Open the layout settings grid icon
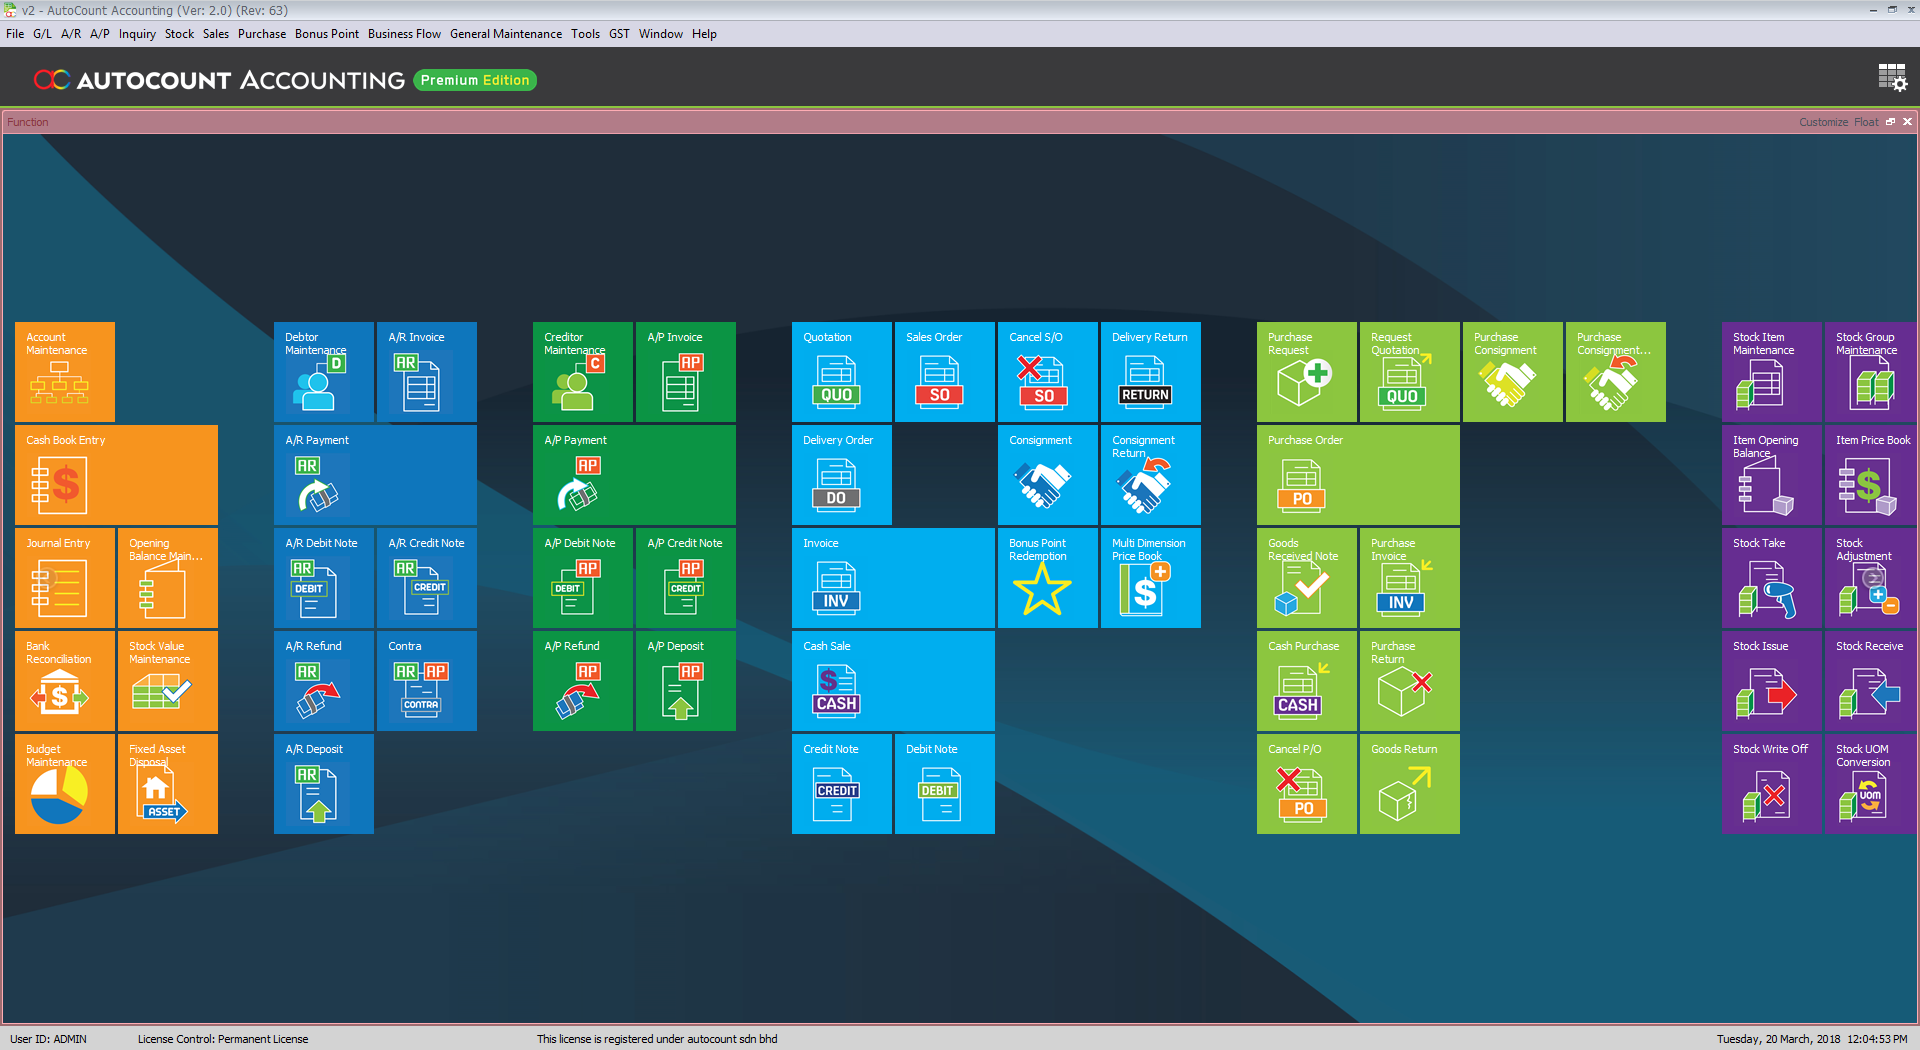Viewport: 1920px width, 1050px height. click(x=1891, y=78)
